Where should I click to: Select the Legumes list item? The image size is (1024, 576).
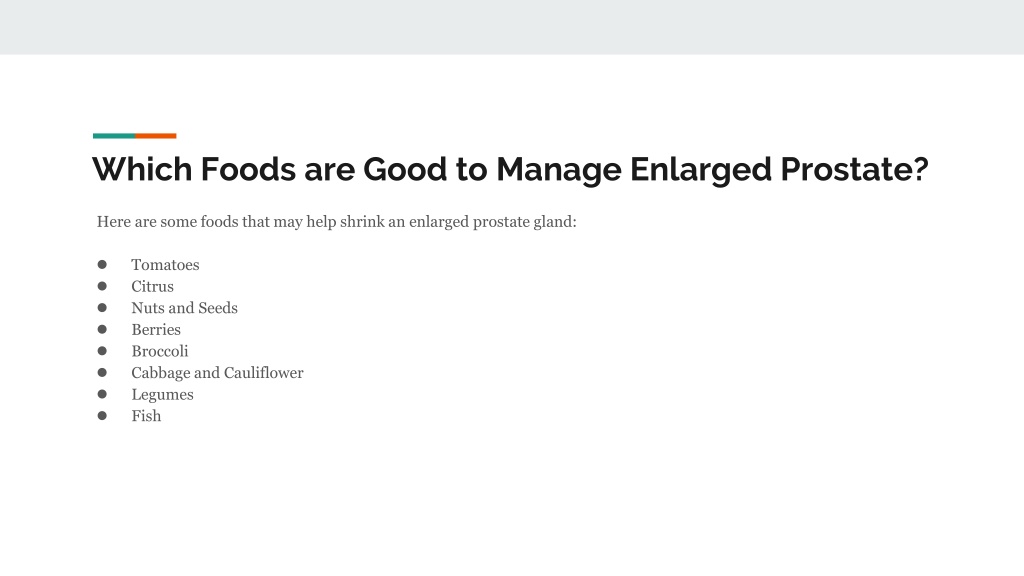tap(162, 394)
